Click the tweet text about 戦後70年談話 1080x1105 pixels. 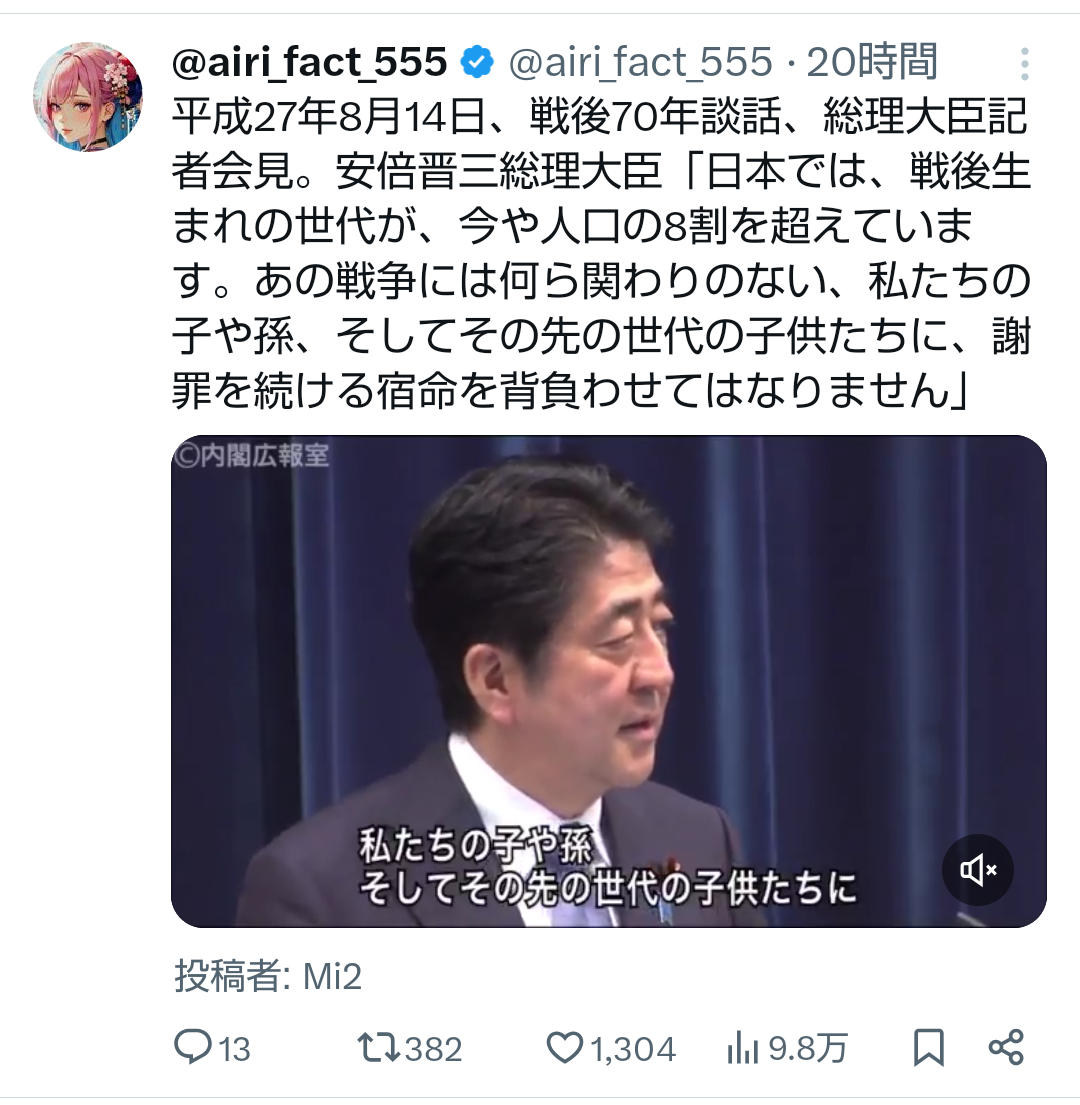click(x=602, y=254)
